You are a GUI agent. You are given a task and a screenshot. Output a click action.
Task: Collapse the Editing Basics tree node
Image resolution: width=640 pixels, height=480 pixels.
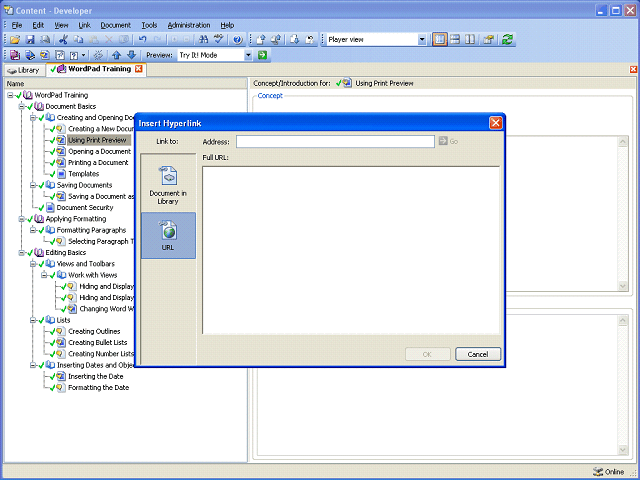[22, 253]
